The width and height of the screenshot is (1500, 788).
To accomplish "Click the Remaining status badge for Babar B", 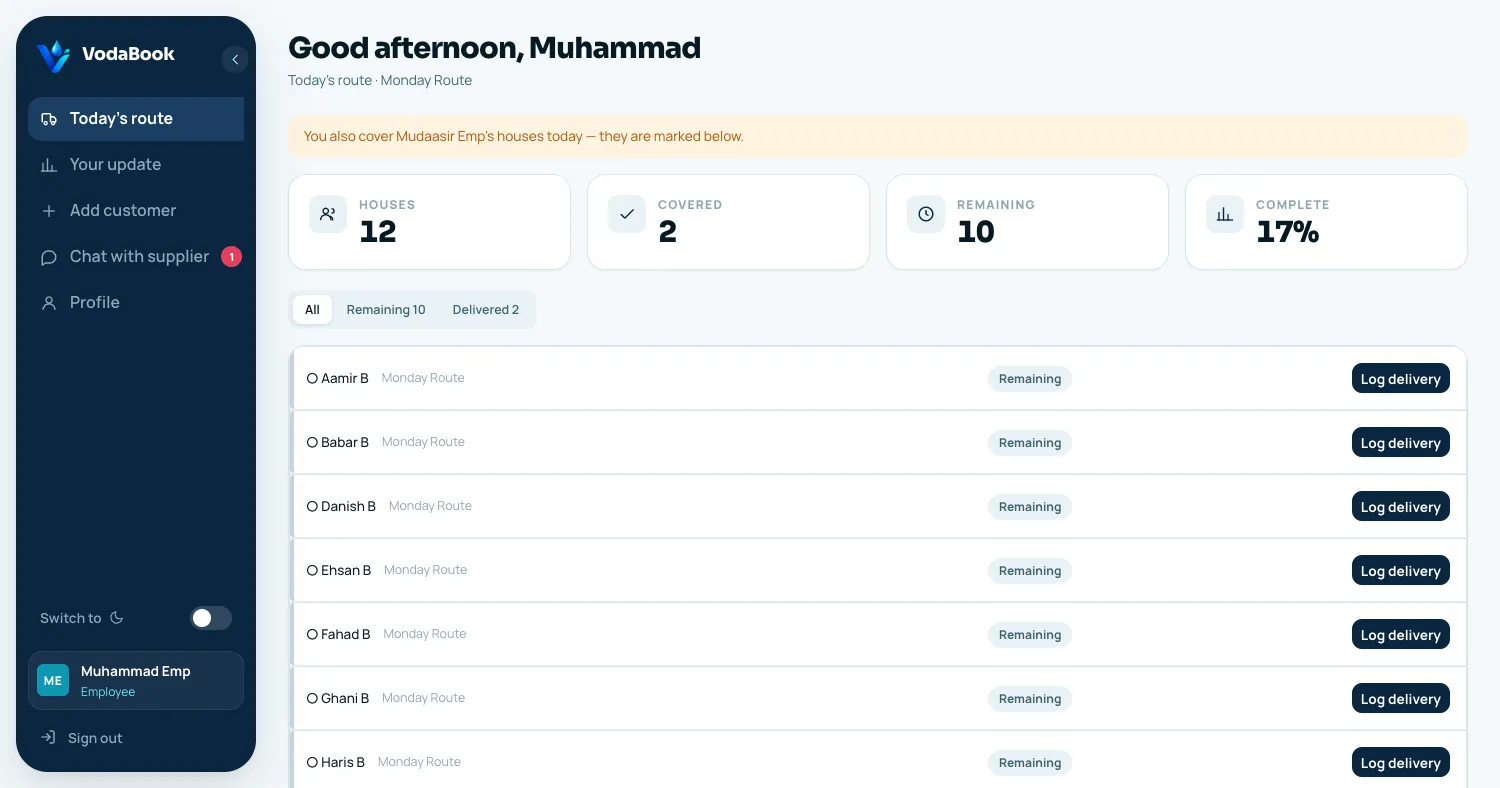I will tap(1029, 443).
